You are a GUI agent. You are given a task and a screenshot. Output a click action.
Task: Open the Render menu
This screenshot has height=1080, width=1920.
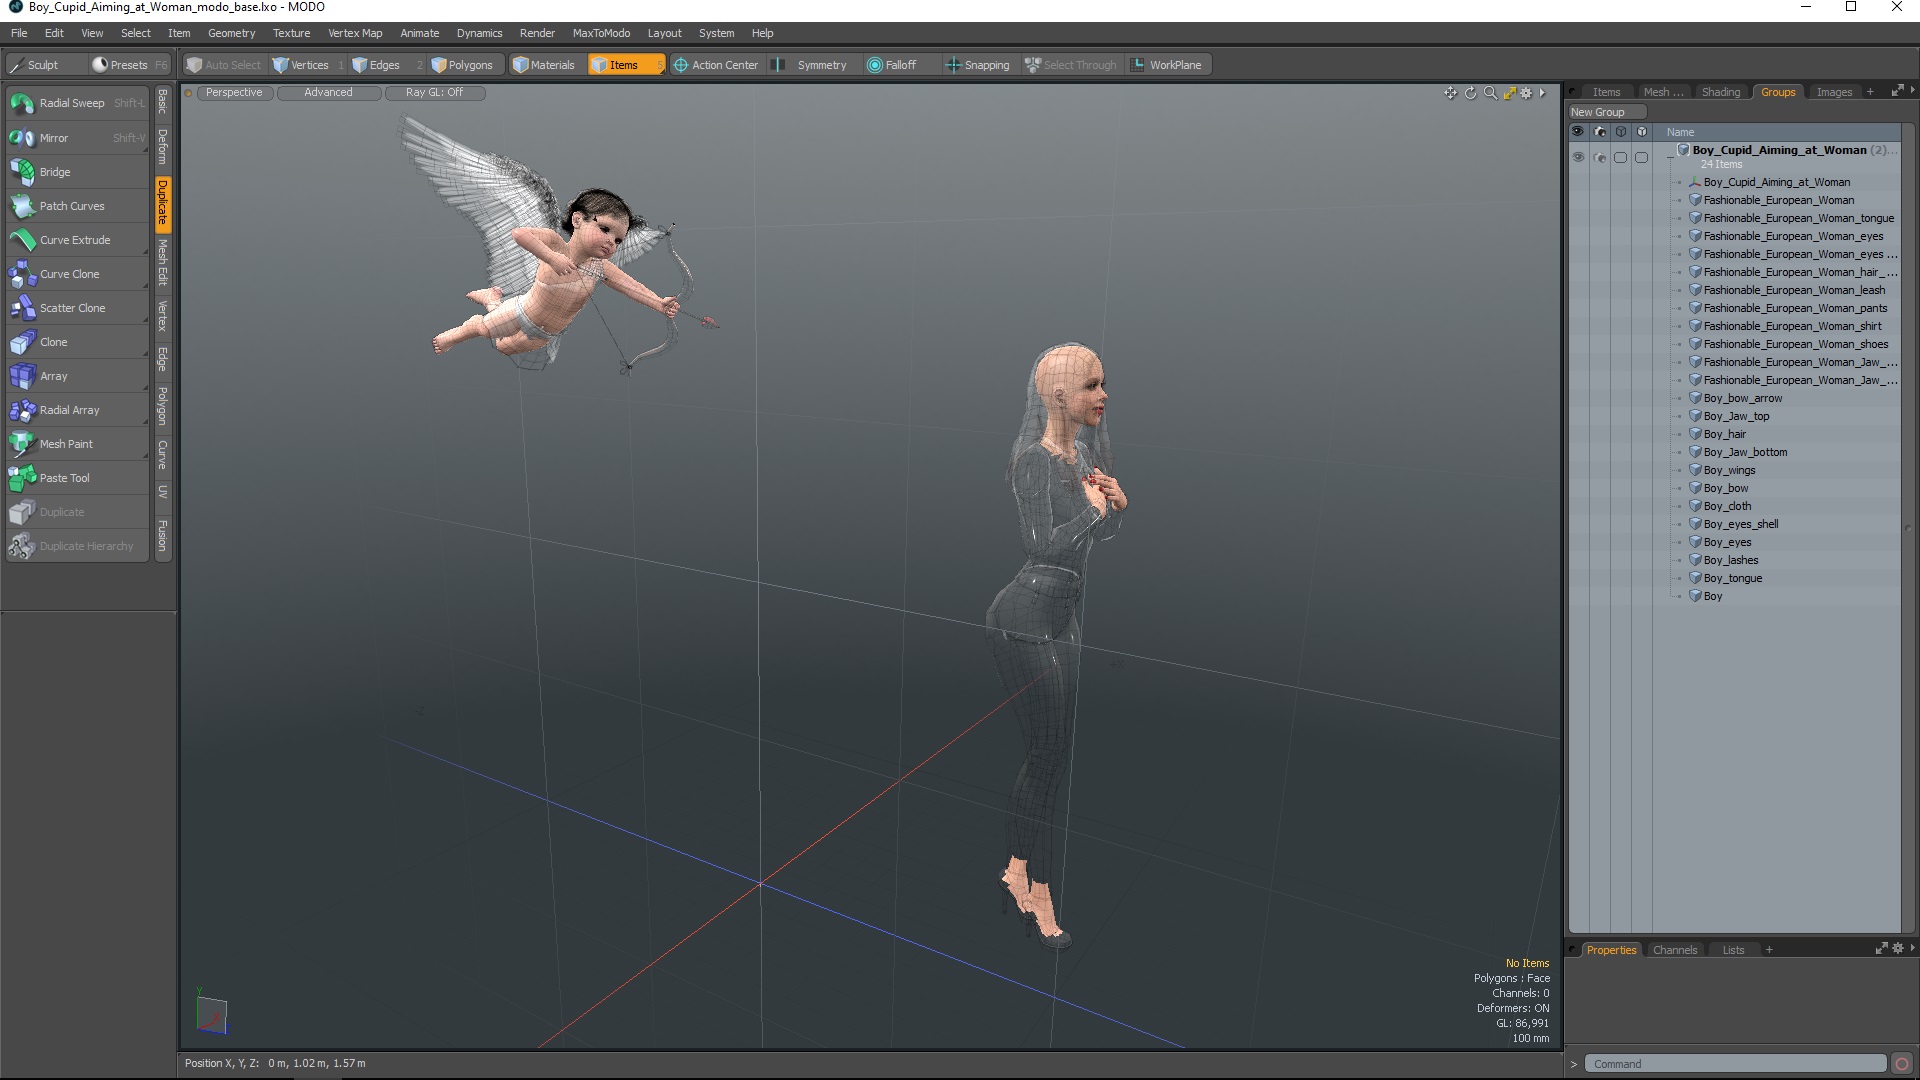pos(537,33)
